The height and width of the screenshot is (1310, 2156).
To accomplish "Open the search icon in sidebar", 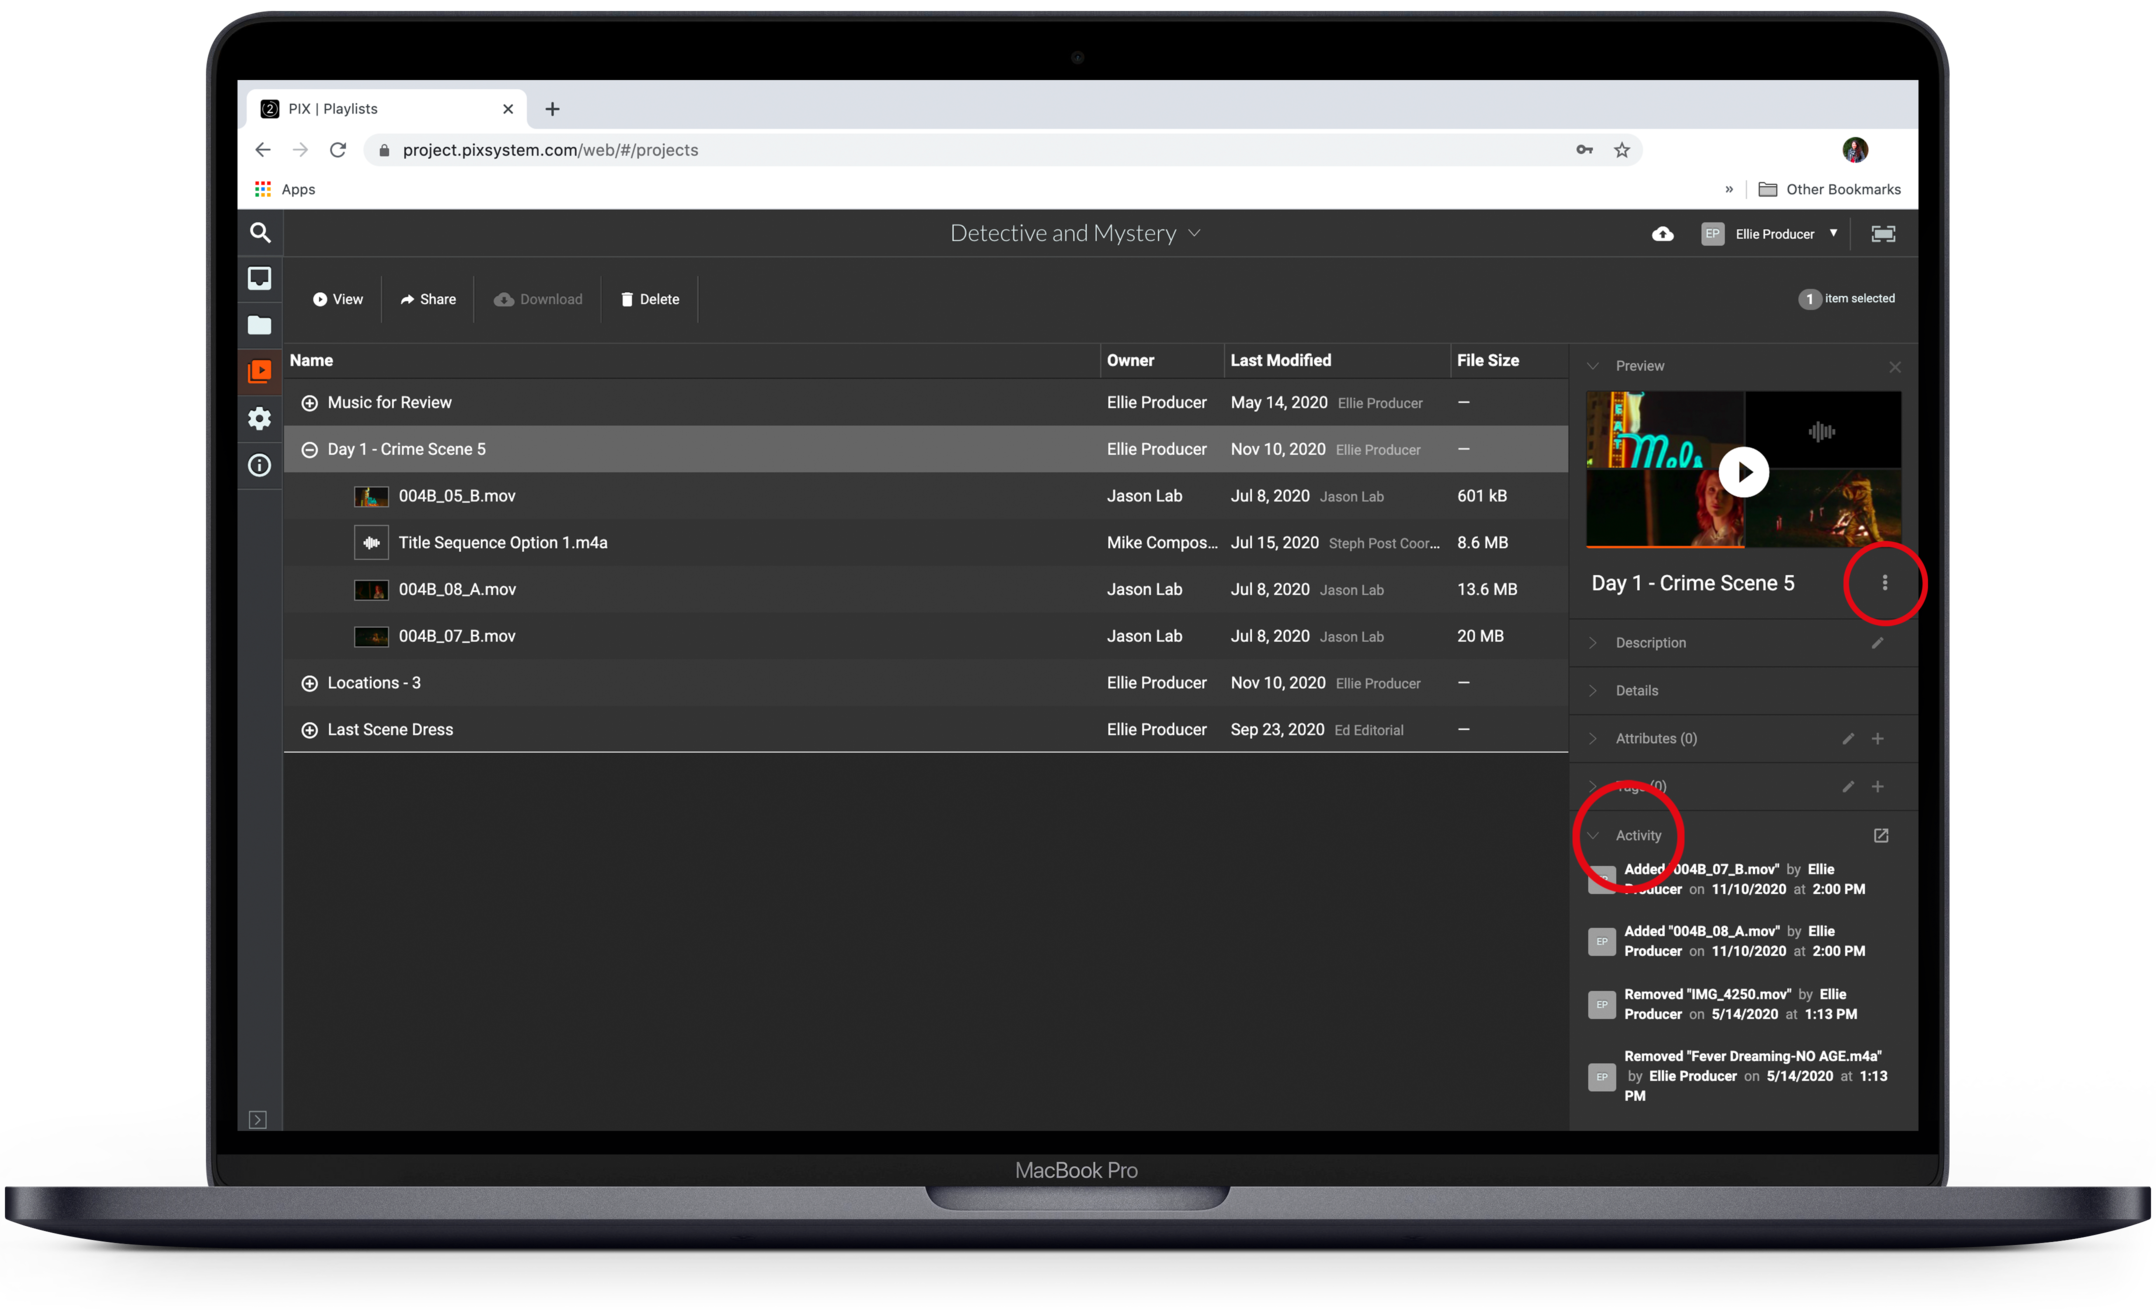I will click(x=260, y=233).
